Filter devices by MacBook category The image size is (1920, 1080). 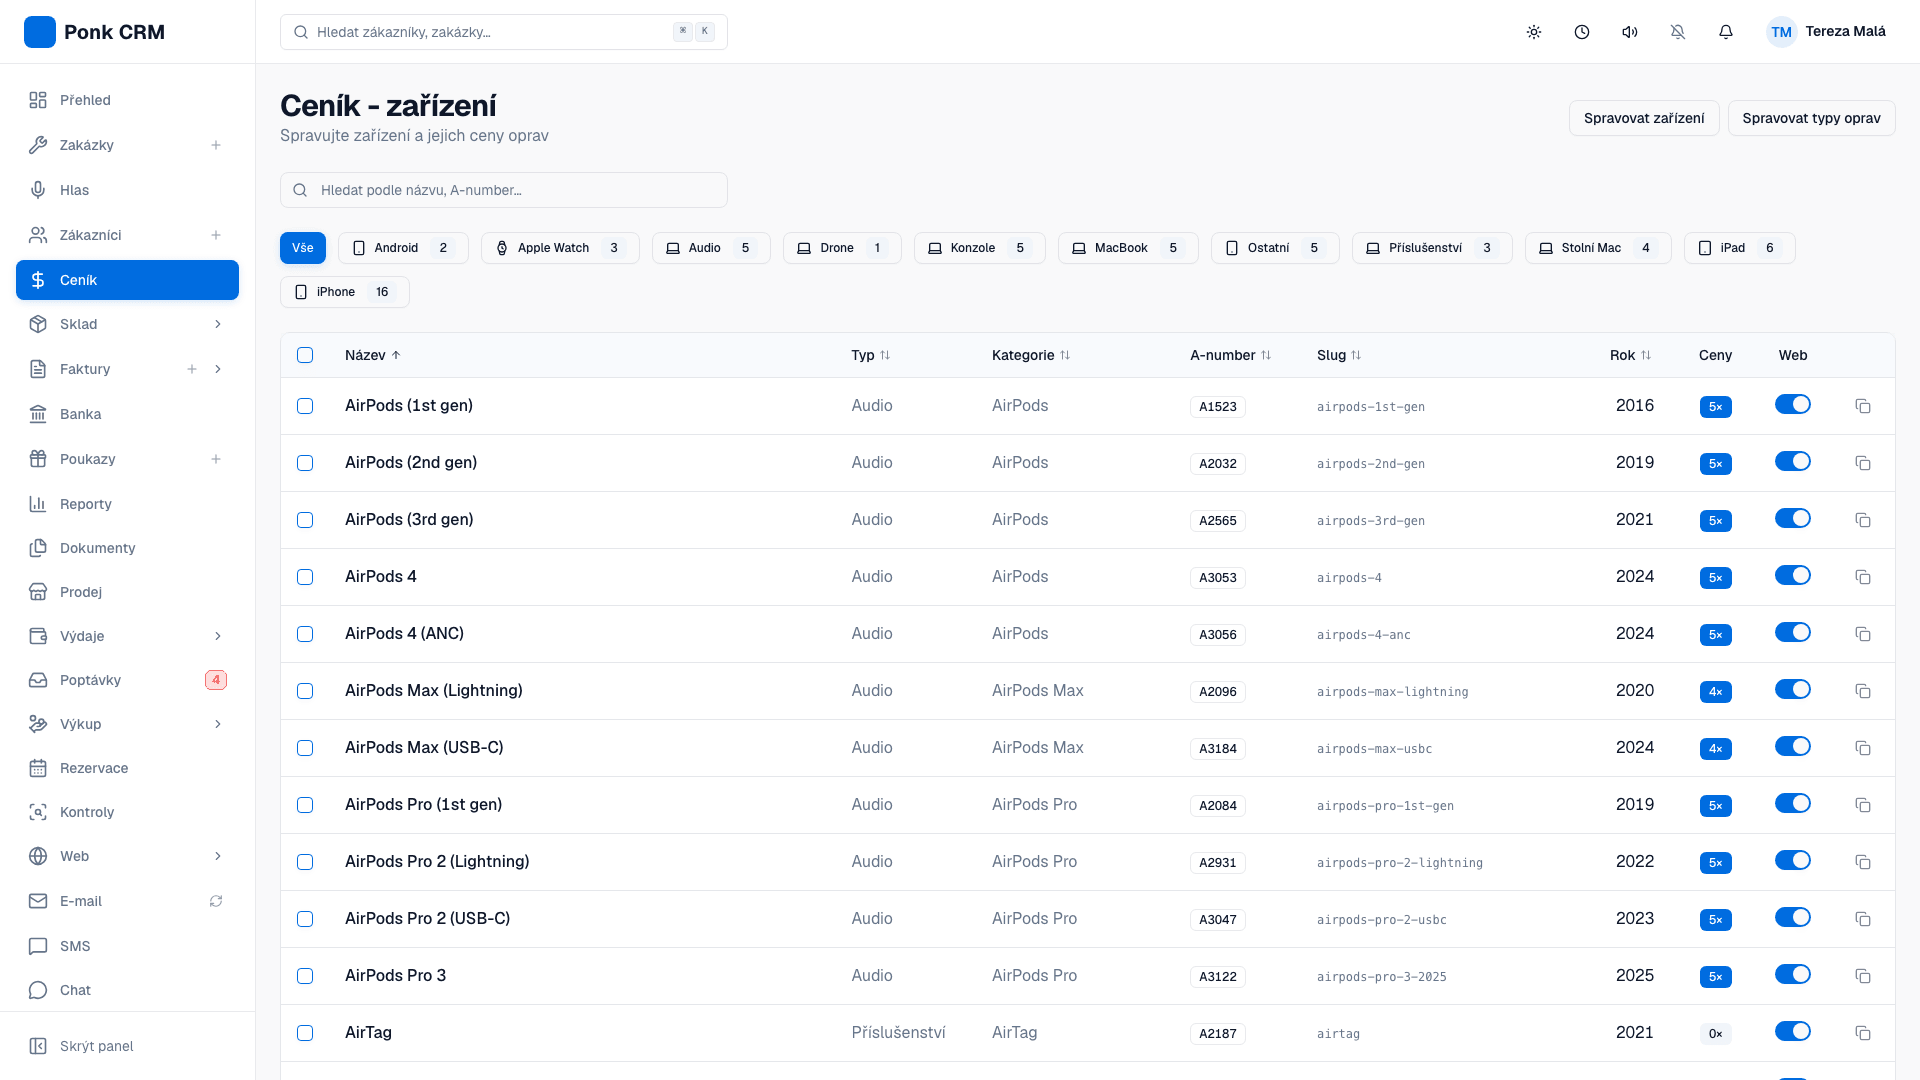pos(1128,248)
